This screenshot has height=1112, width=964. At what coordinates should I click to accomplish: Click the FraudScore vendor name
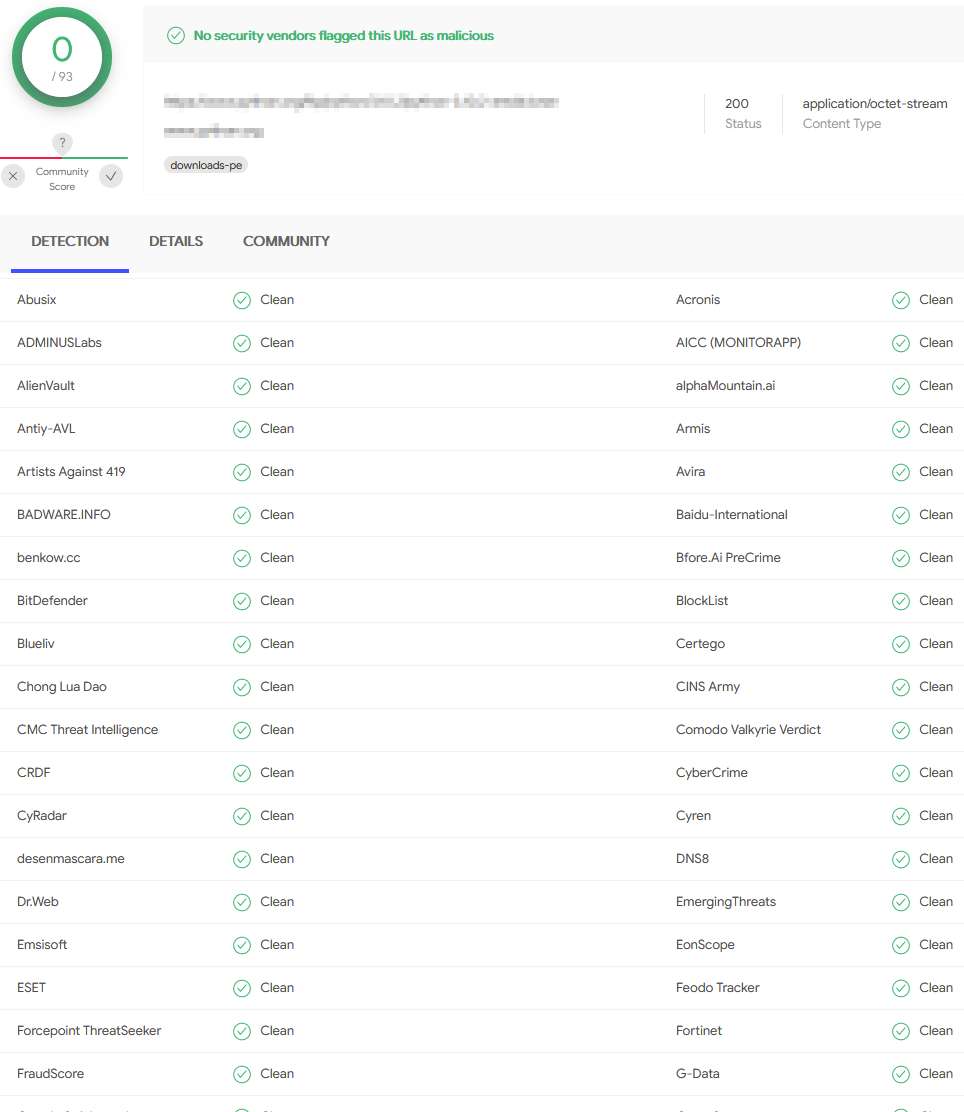[x=50, y=1074]
